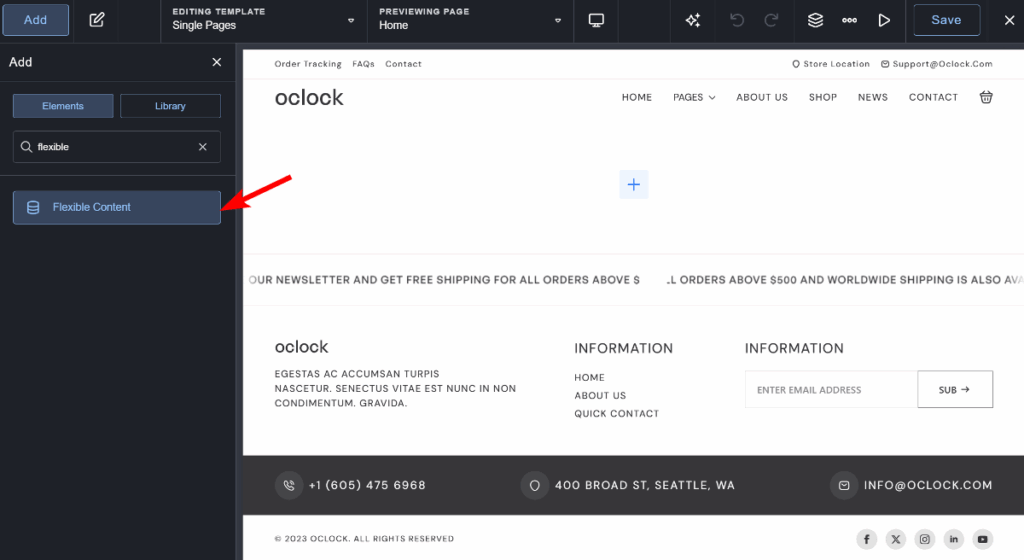The width and height of the screenshot is (1024, 560).
Task: Close the Add panel
Action: pyautogui.click(x=217, y=62)
